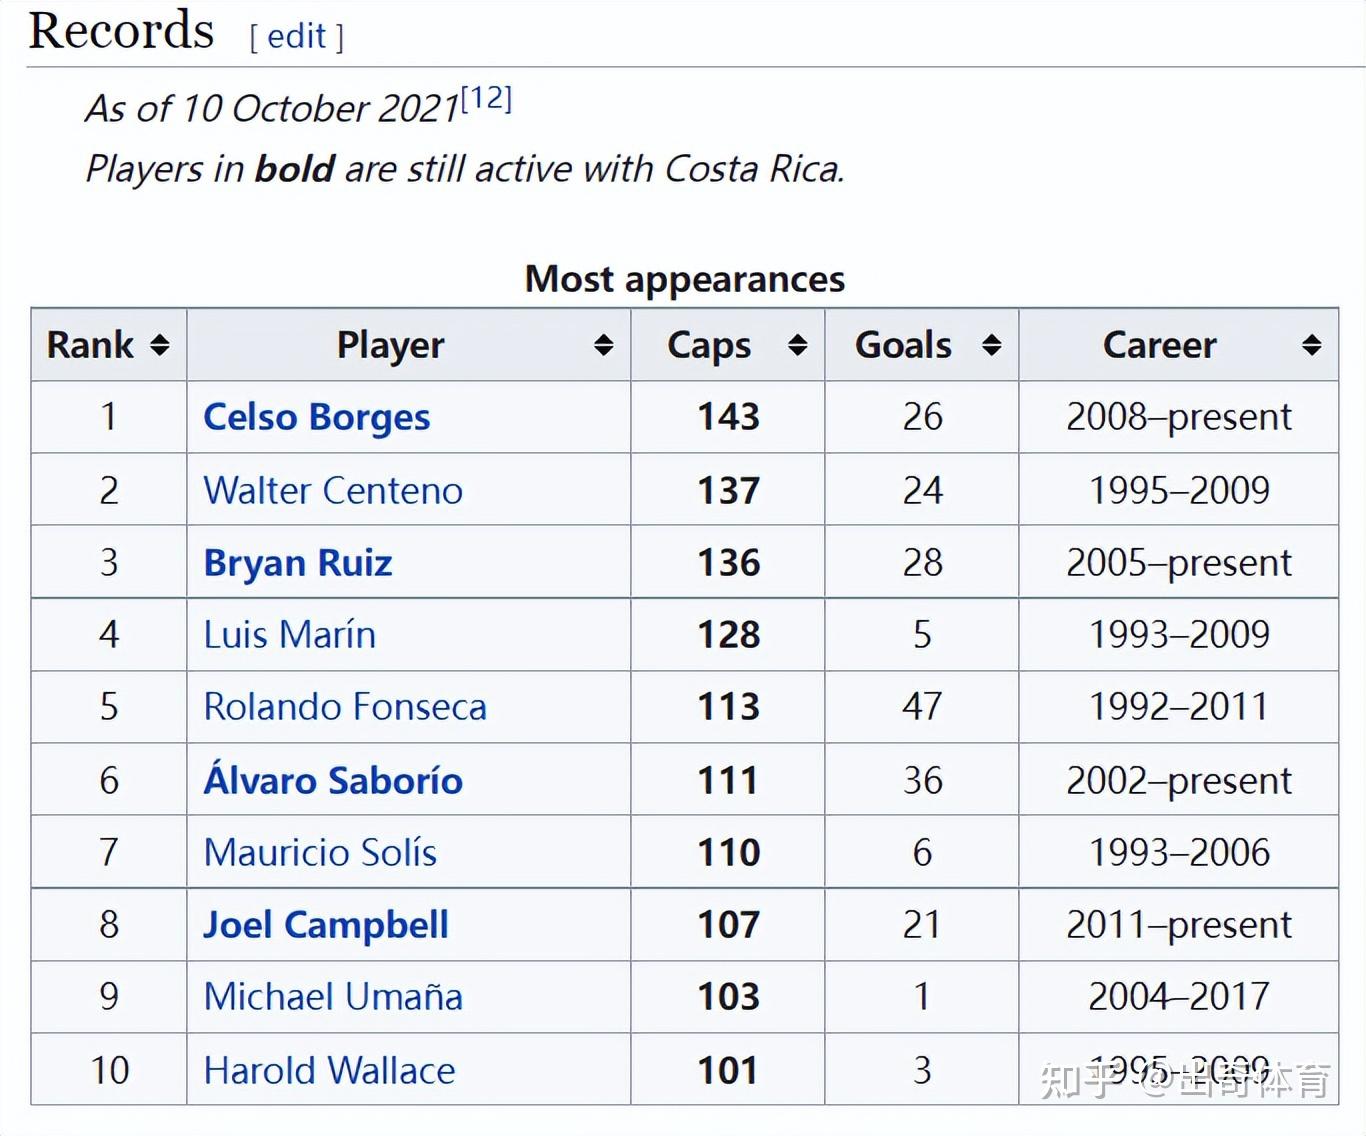Click the Luis Marín link

pos(289,635)
